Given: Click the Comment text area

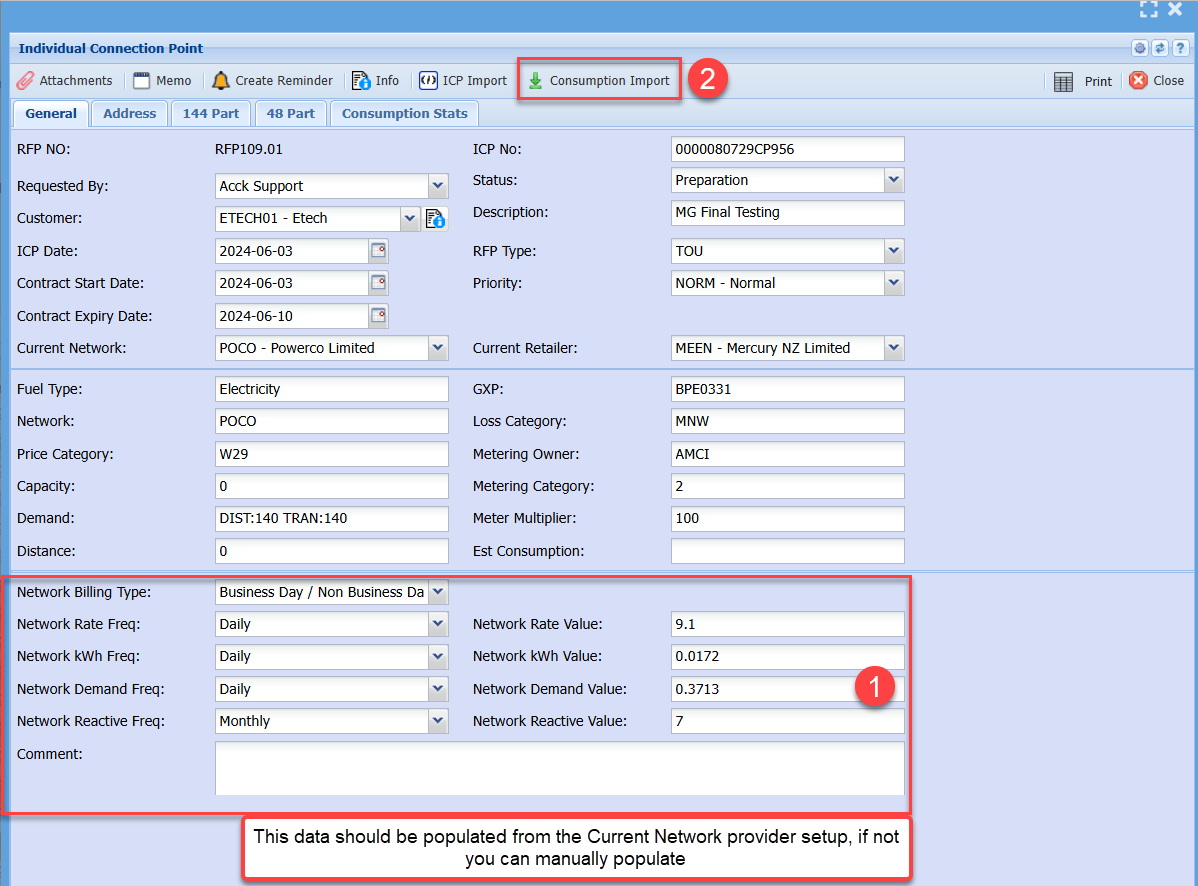Looking at the screenshot, I should tap(559, 768).
